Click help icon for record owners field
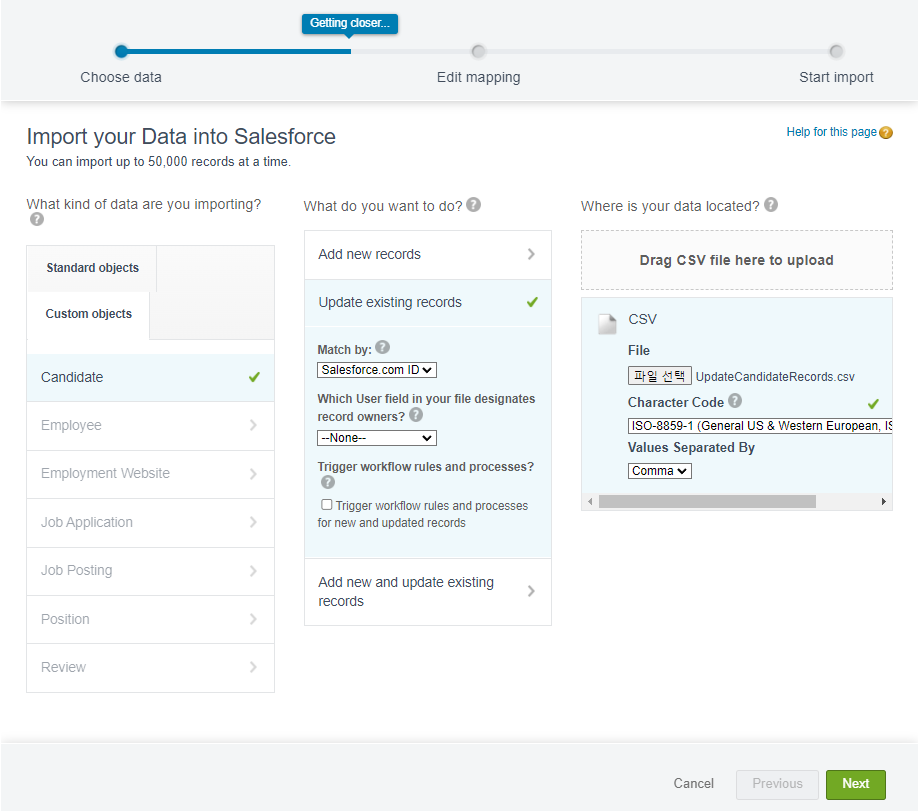The height and width of the screenshot is (811, 918). pos(416,415)
